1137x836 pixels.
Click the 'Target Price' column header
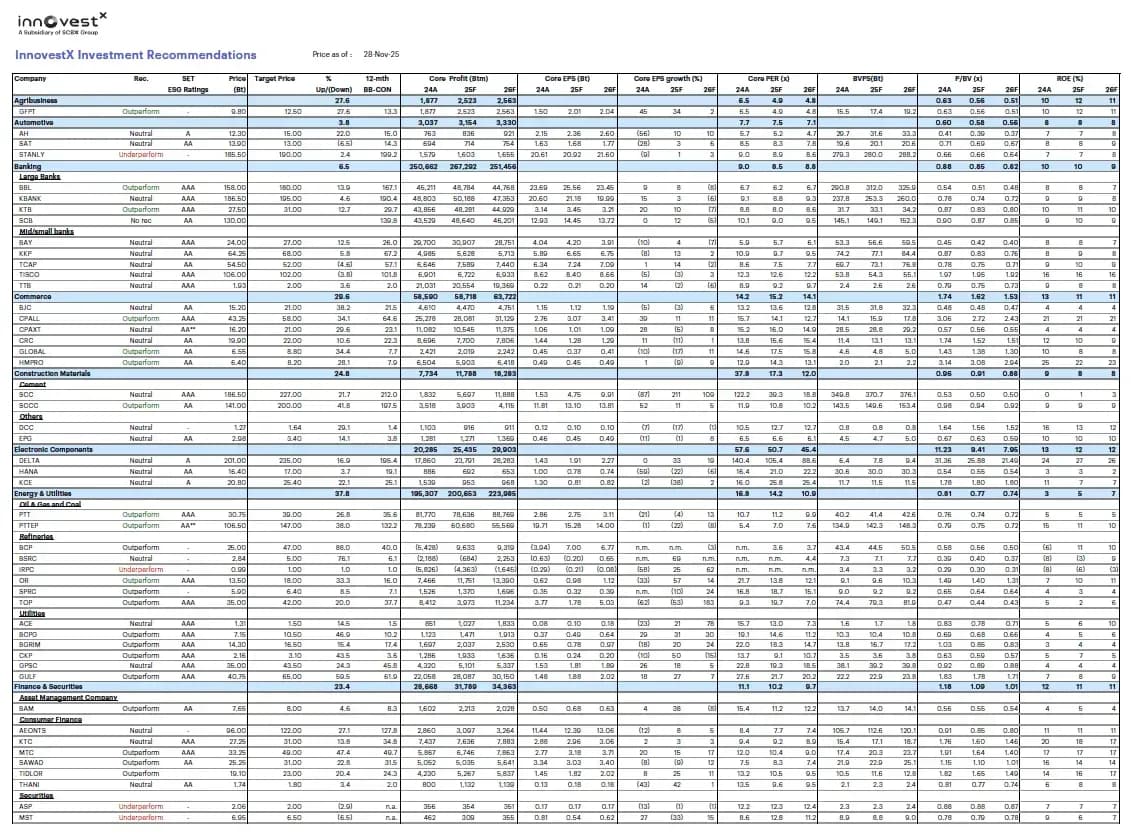pyautogui.click(x=274, y=78)
